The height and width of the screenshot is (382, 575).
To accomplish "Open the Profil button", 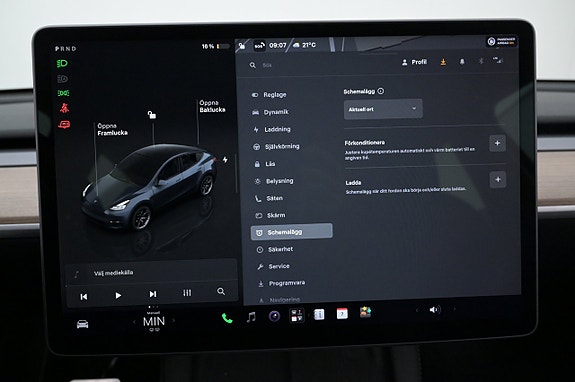I will click(414, 62).
